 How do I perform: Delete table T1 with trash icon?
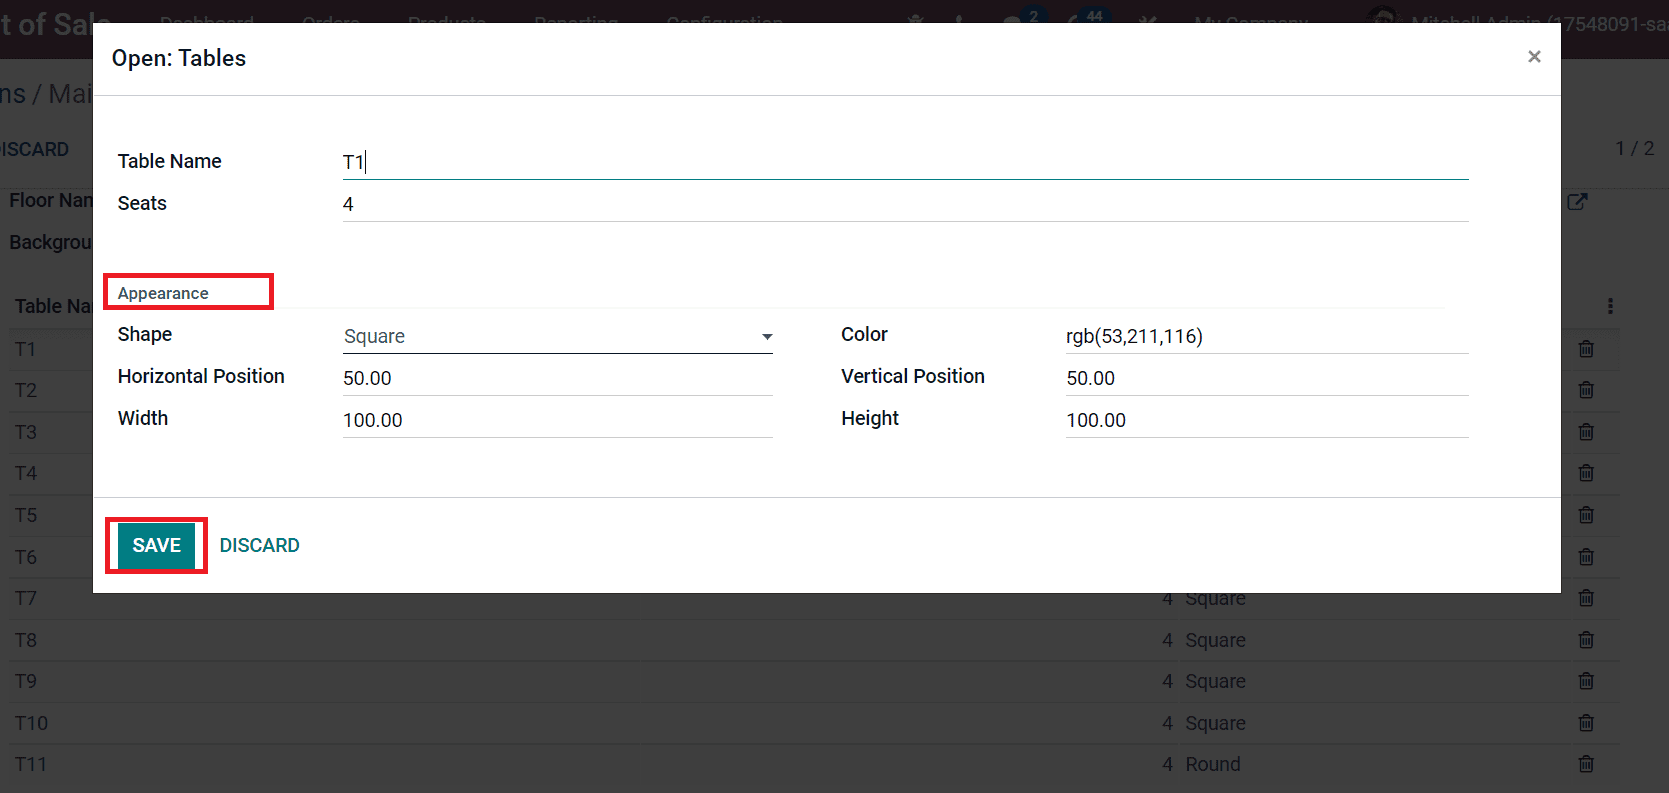pos(1586,349)
